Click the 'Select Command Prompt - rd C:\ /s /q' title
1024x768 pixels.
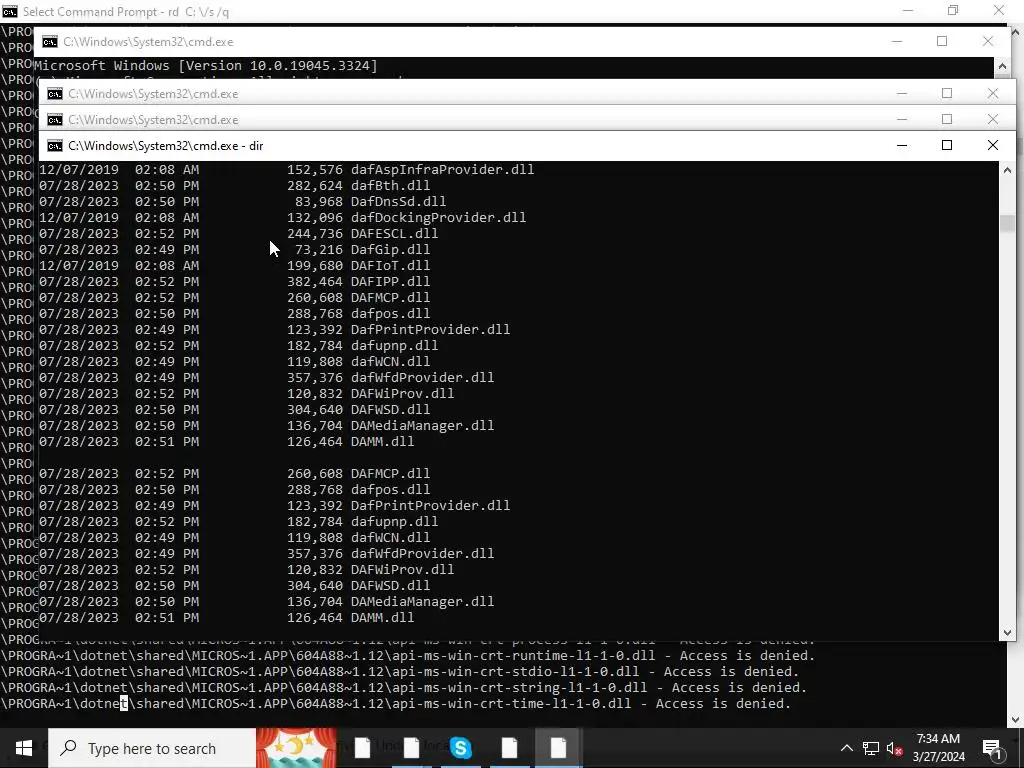(126, 12)
